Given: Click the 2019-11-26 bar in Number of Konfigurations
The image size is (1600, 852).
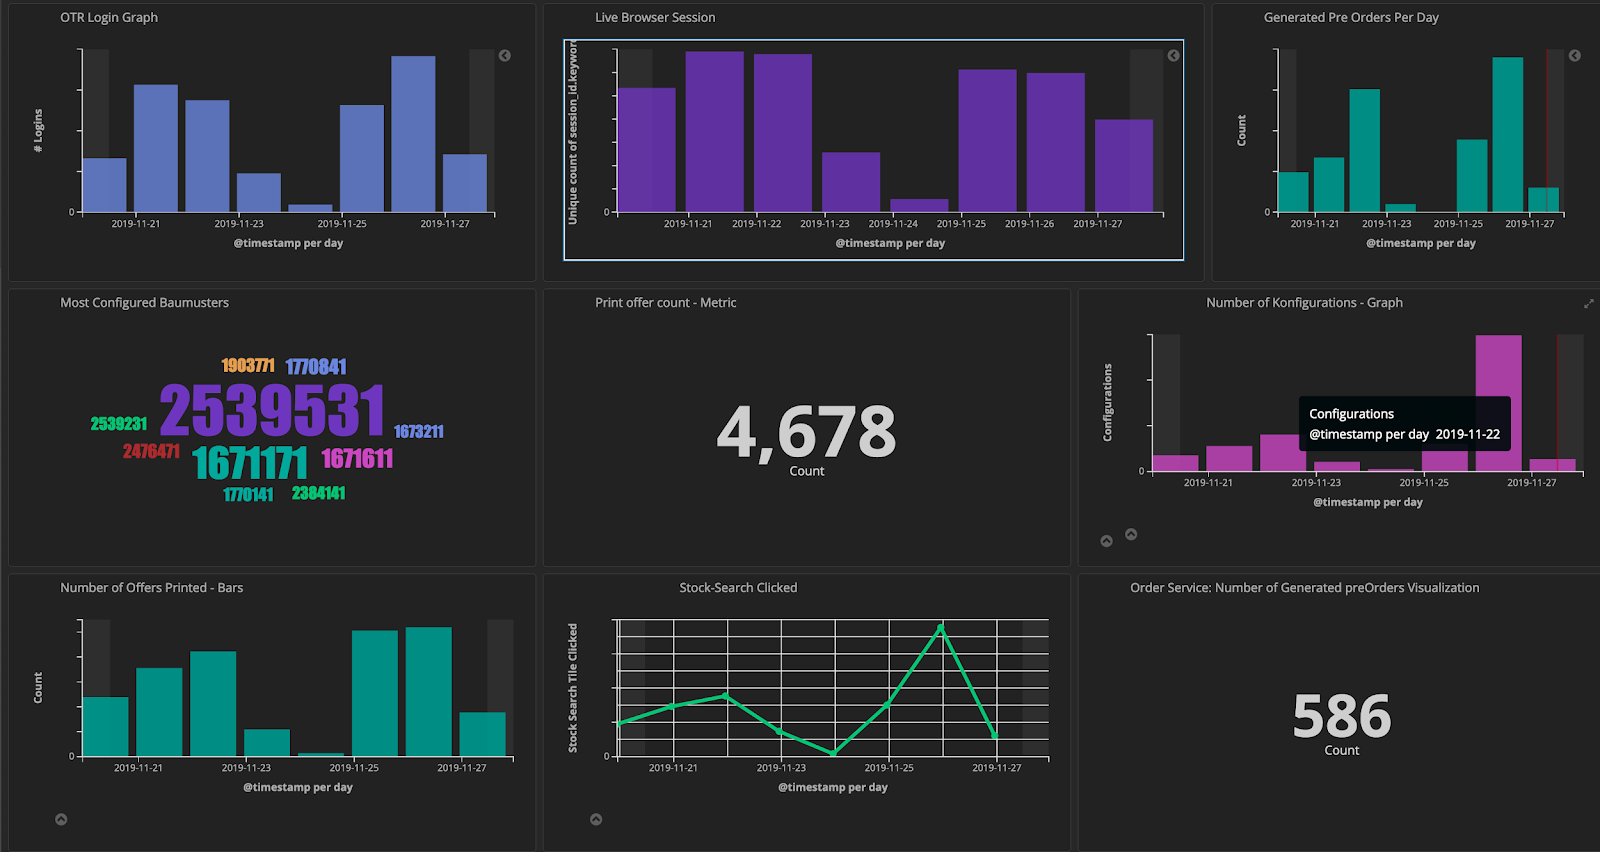Looking at the screenshot, I should pos(1499,403).
